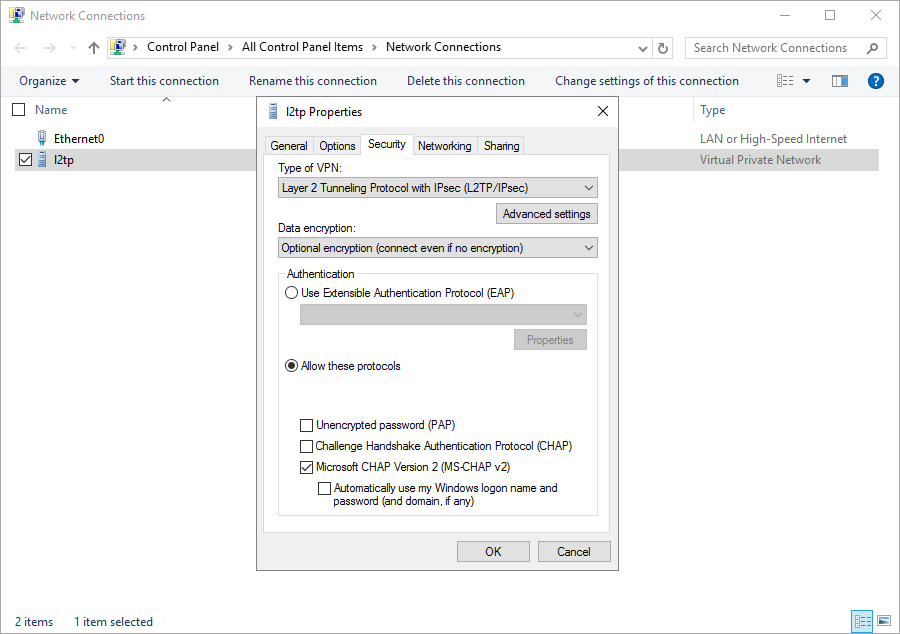The height and width of the screenshot is (634, 900).
Task: Click the 1 item selected status text
Action: coord(113,621)
